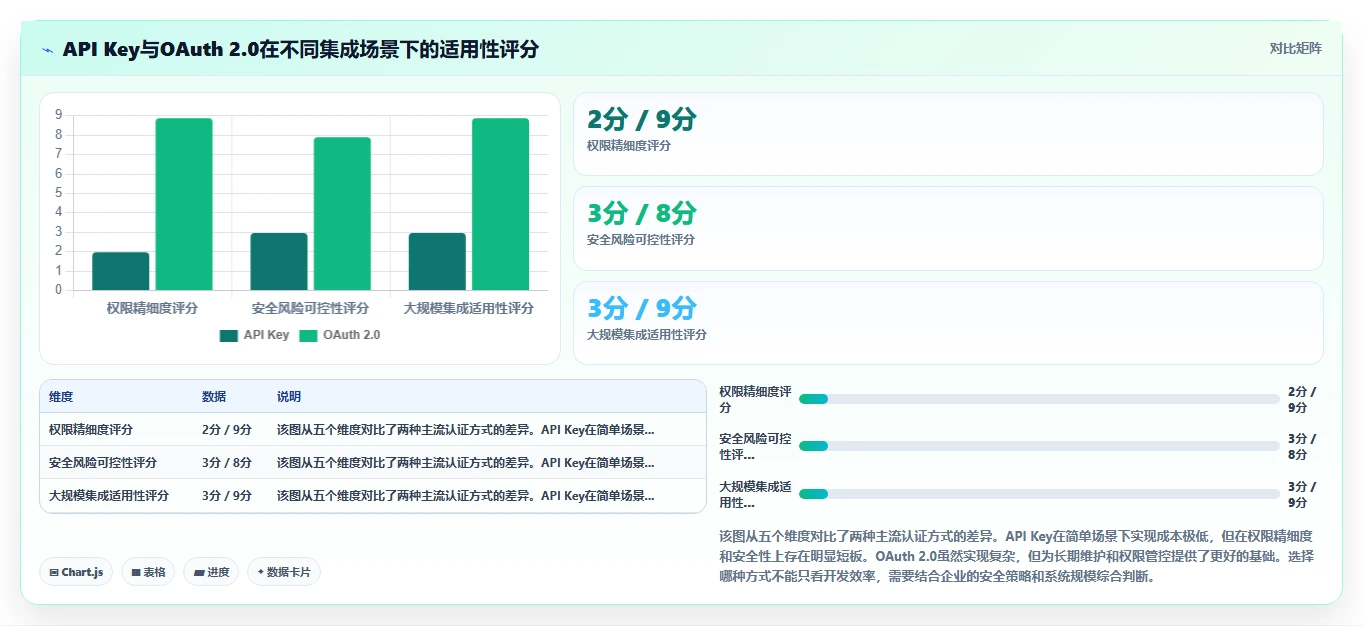Screen dimensions: 1363x626
Task: Click API Key bar for 安全风险可控性评分
Action: 279,262
